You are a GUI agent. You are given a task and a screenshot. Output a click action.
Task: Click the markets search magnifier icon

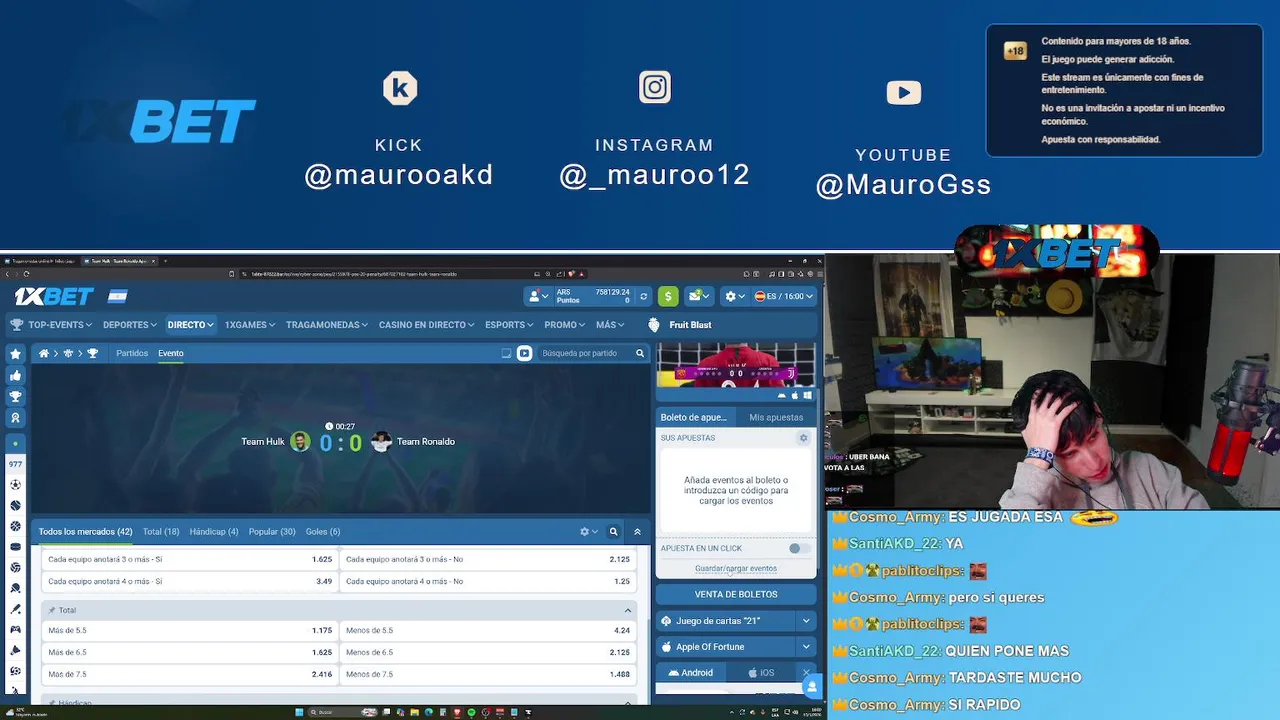click(614, 532)
